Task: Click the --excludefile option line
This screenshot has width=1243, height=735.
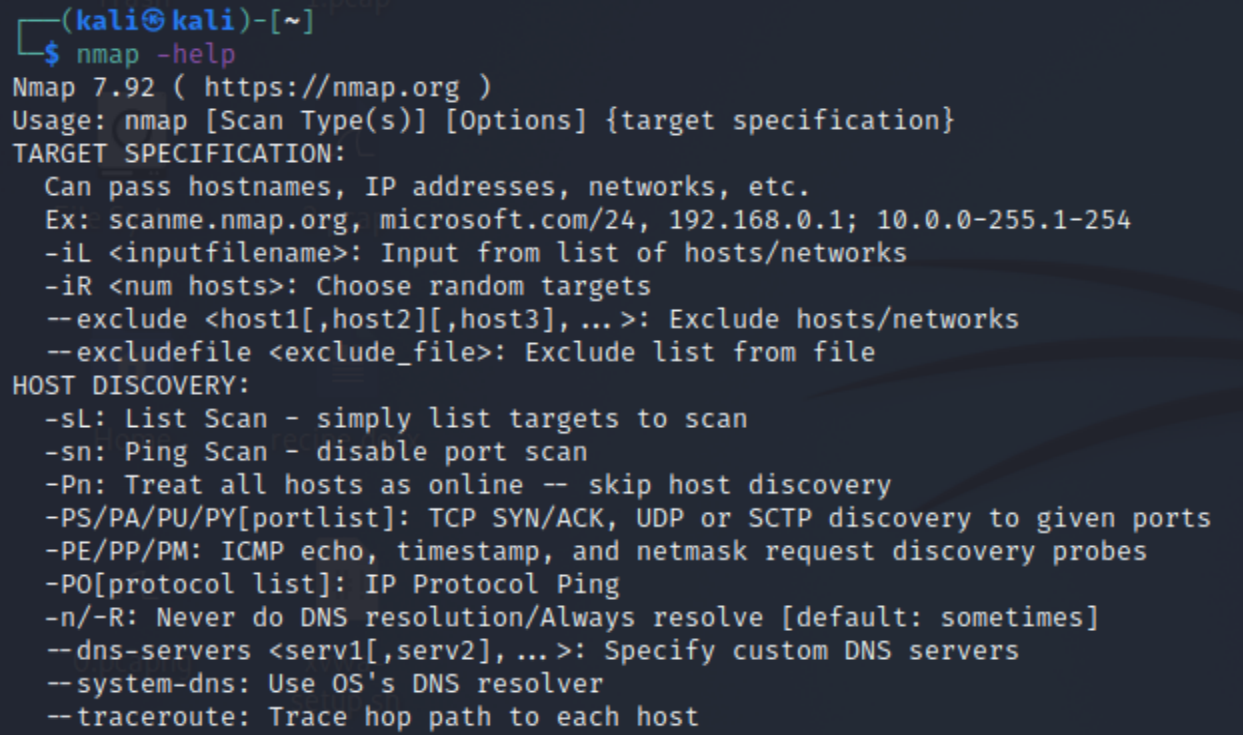Action: pos(460,352)
